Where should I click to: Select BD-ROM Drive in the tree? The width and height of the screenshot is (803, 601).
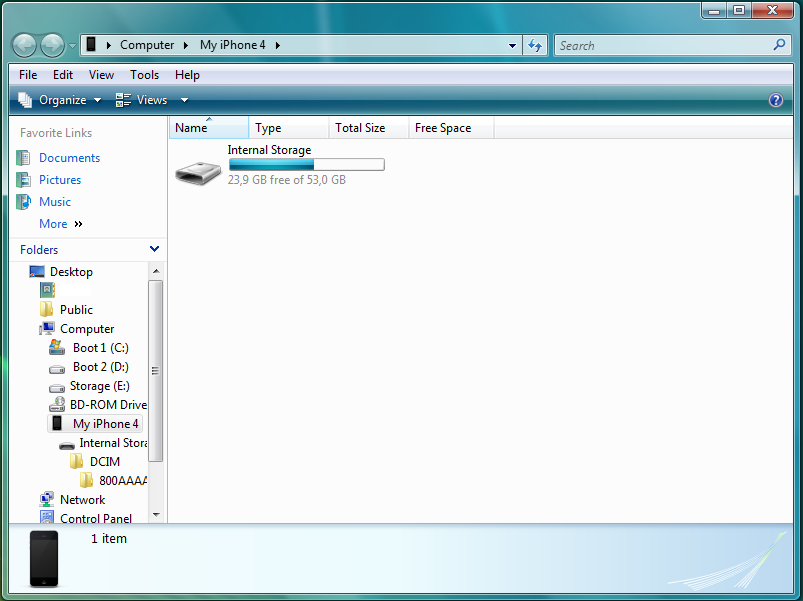click(x=108, y=404)
